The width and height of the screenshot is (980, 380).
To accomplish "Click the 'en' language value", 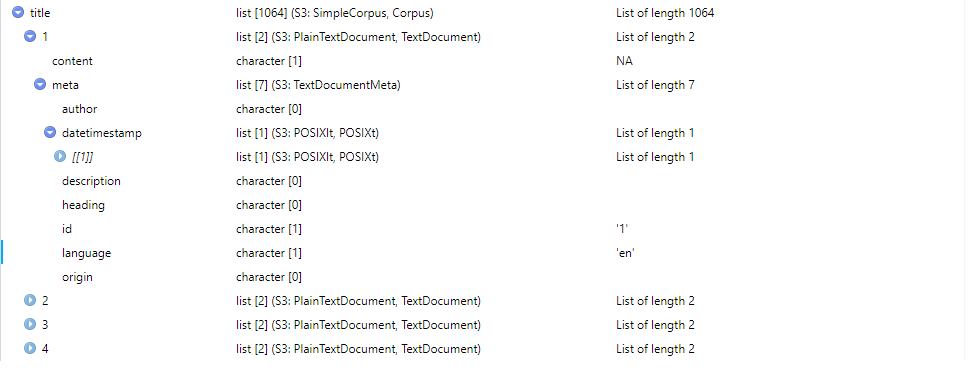I will (x=626, y=253).
